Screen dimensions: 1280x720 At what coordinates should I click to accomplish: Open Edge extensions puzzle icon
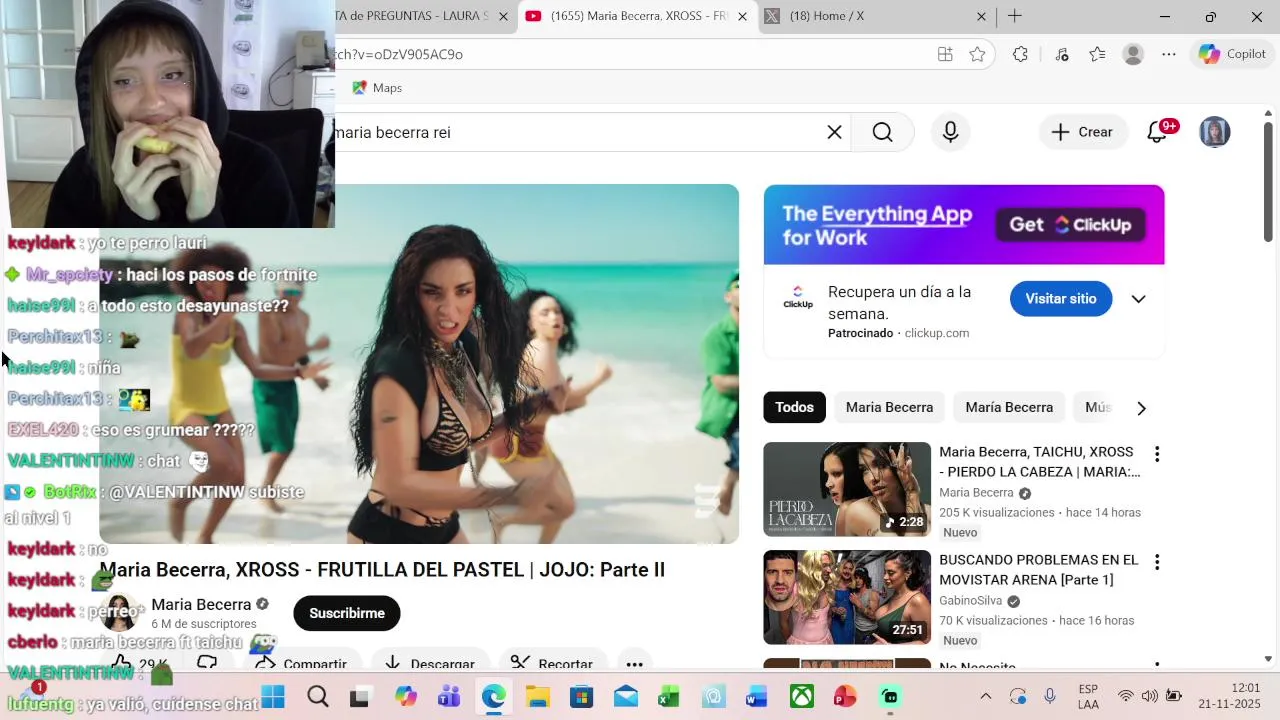pos(1020,54)
